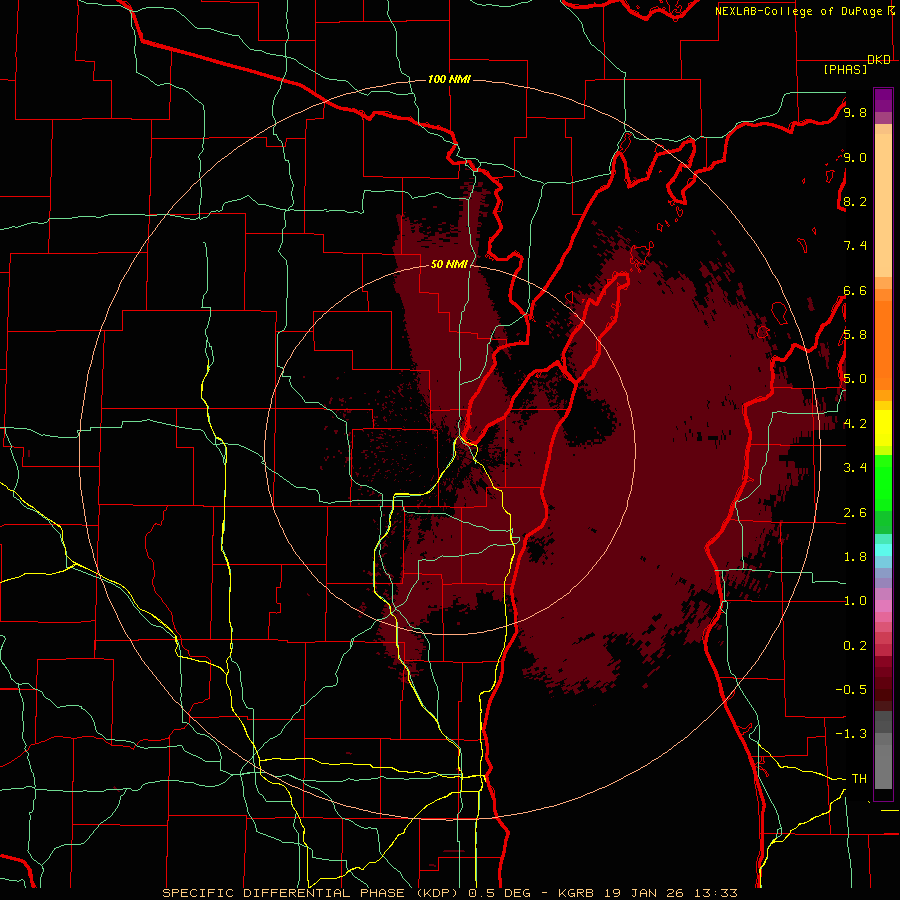The image size is (900, 900).
Task: Pick the pink band near 1.0
Action: pyautogui.click(x=883, y=606)
